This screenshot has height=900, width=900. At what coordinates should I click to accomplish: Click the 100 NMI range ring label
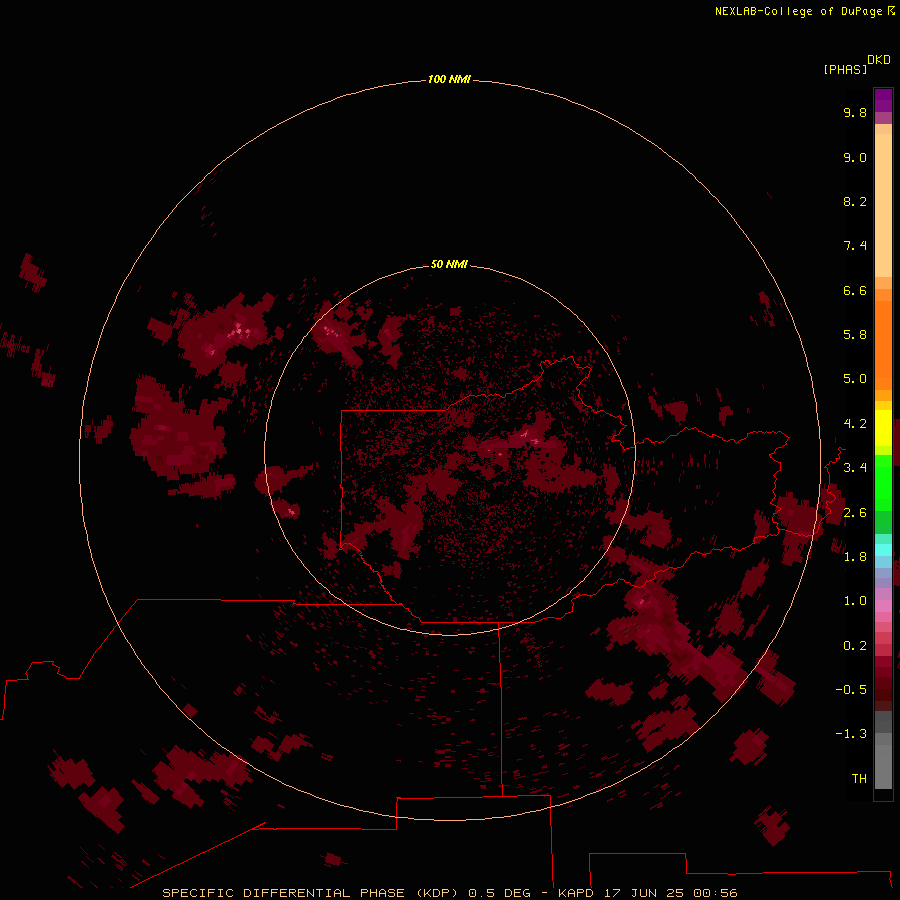(x=449, y=79)
